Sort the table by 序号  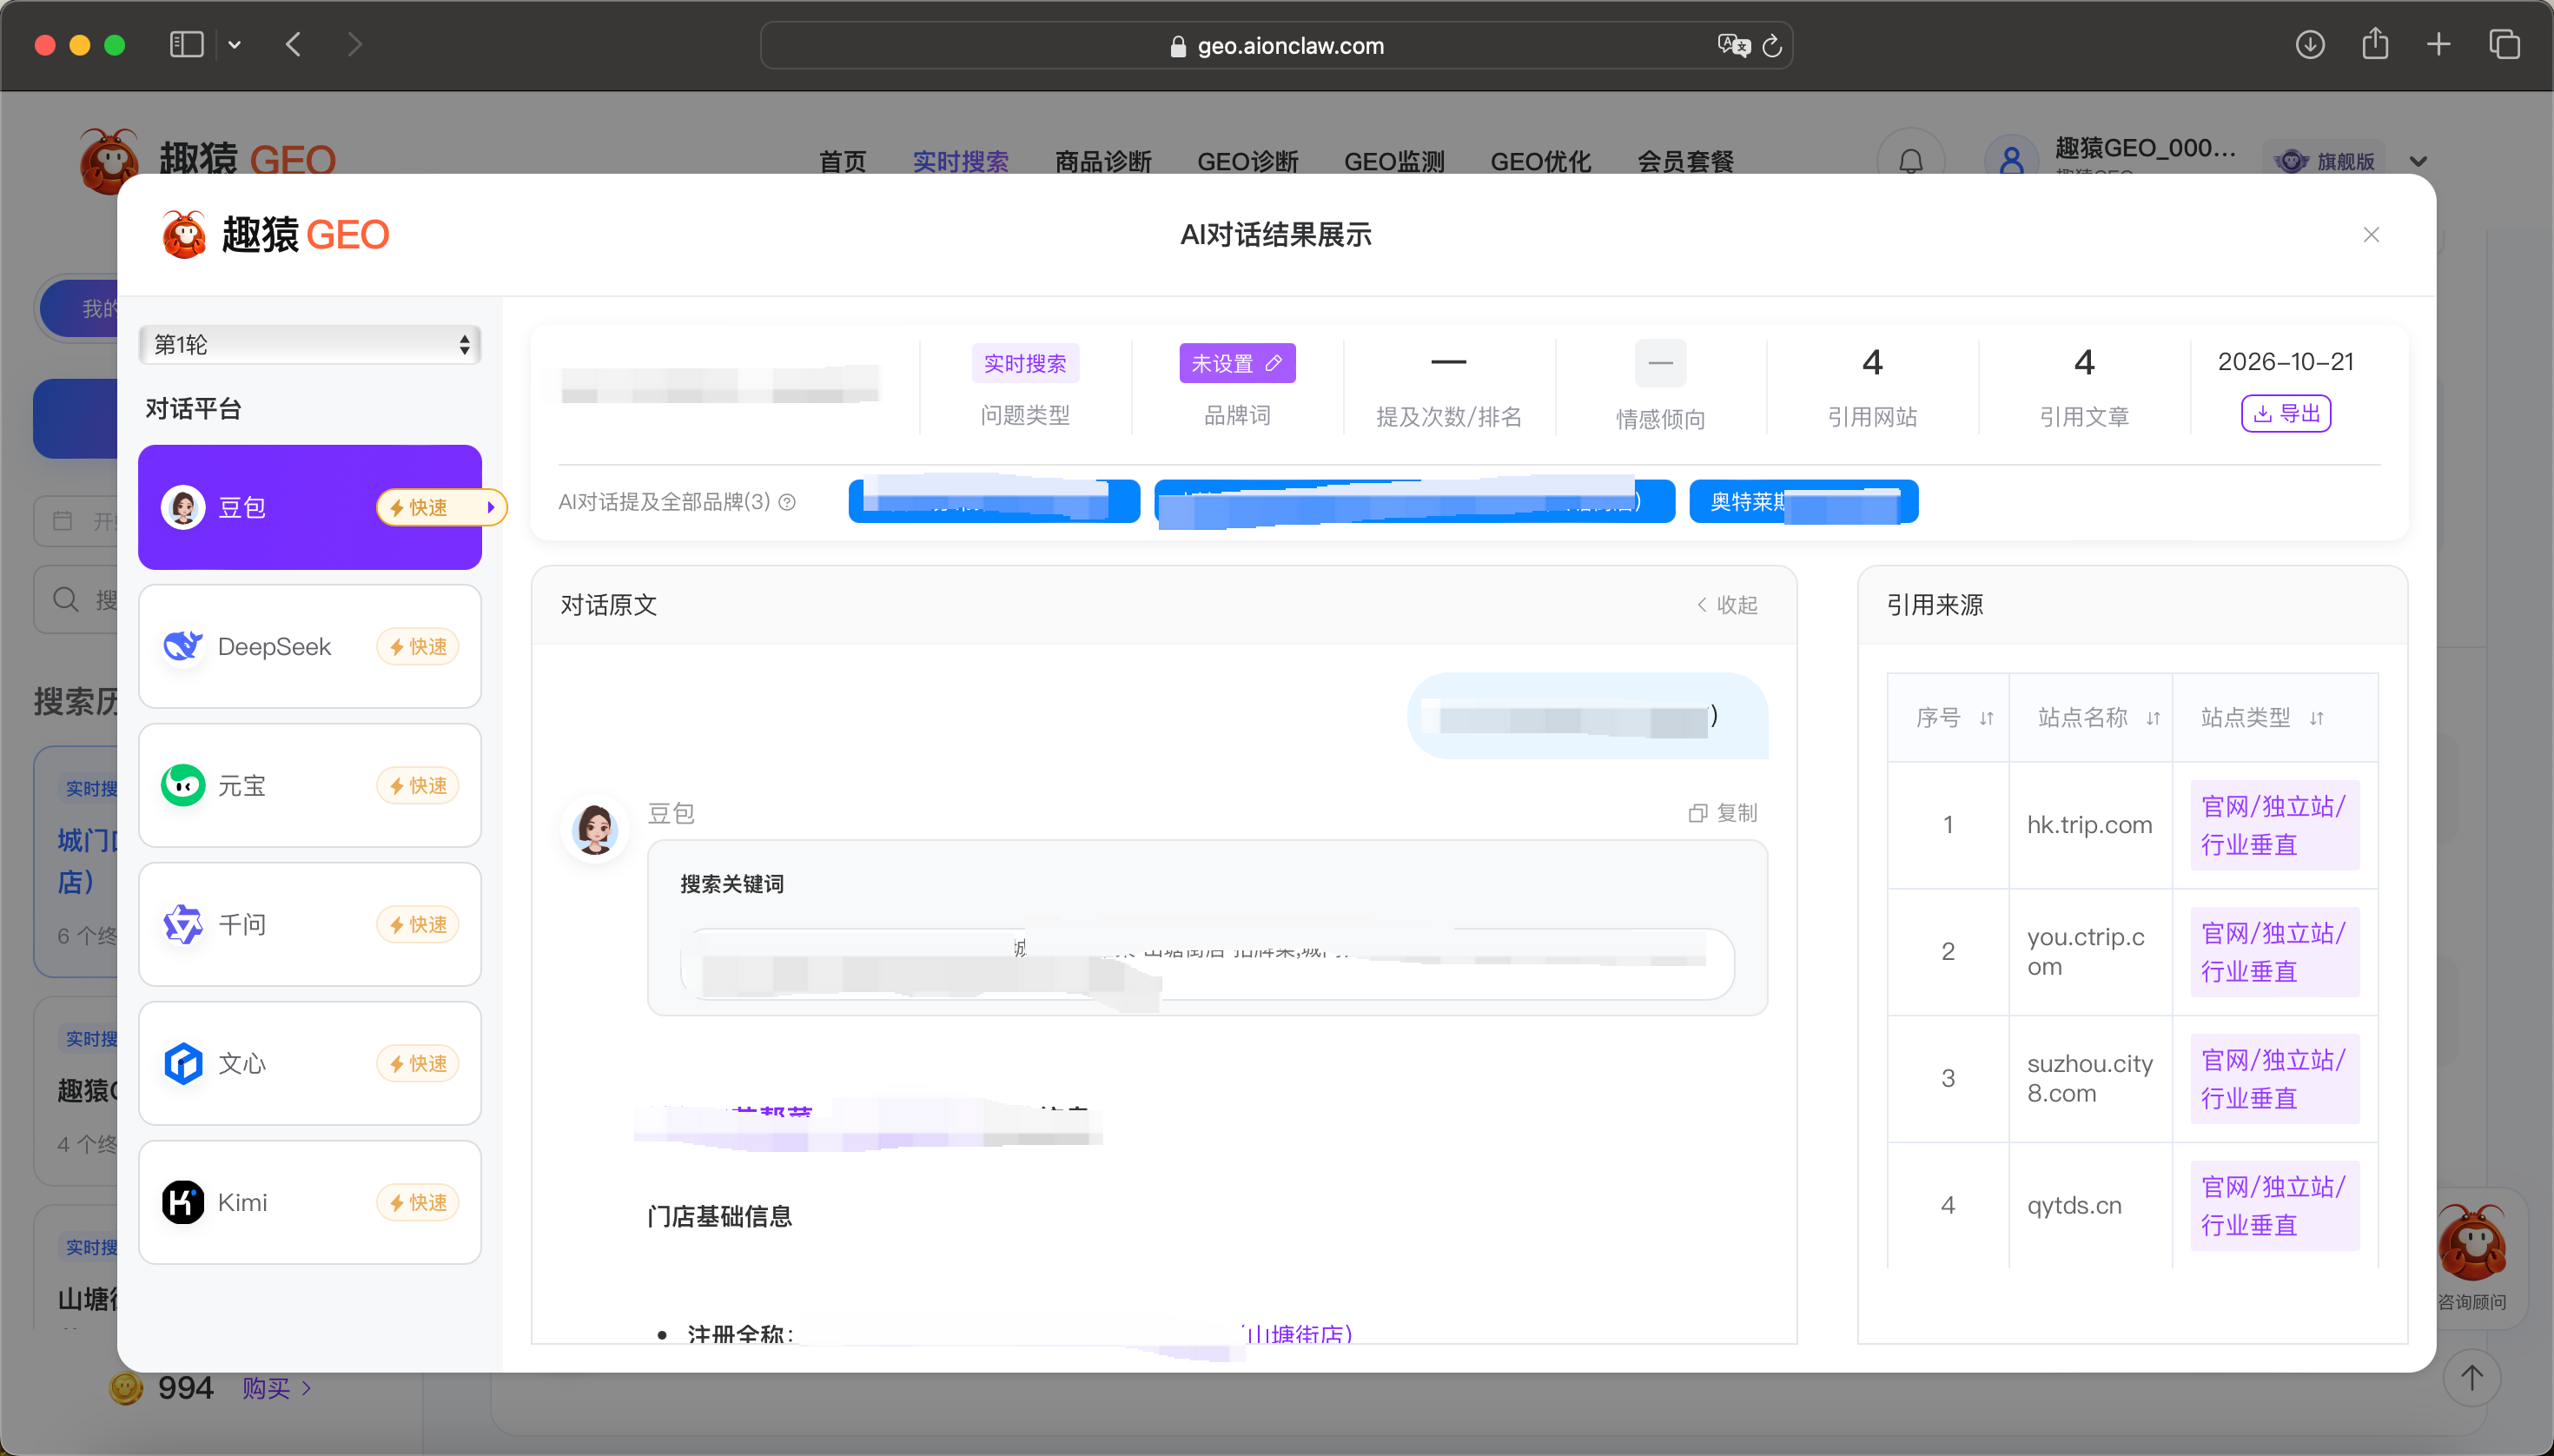point(1987,718)
